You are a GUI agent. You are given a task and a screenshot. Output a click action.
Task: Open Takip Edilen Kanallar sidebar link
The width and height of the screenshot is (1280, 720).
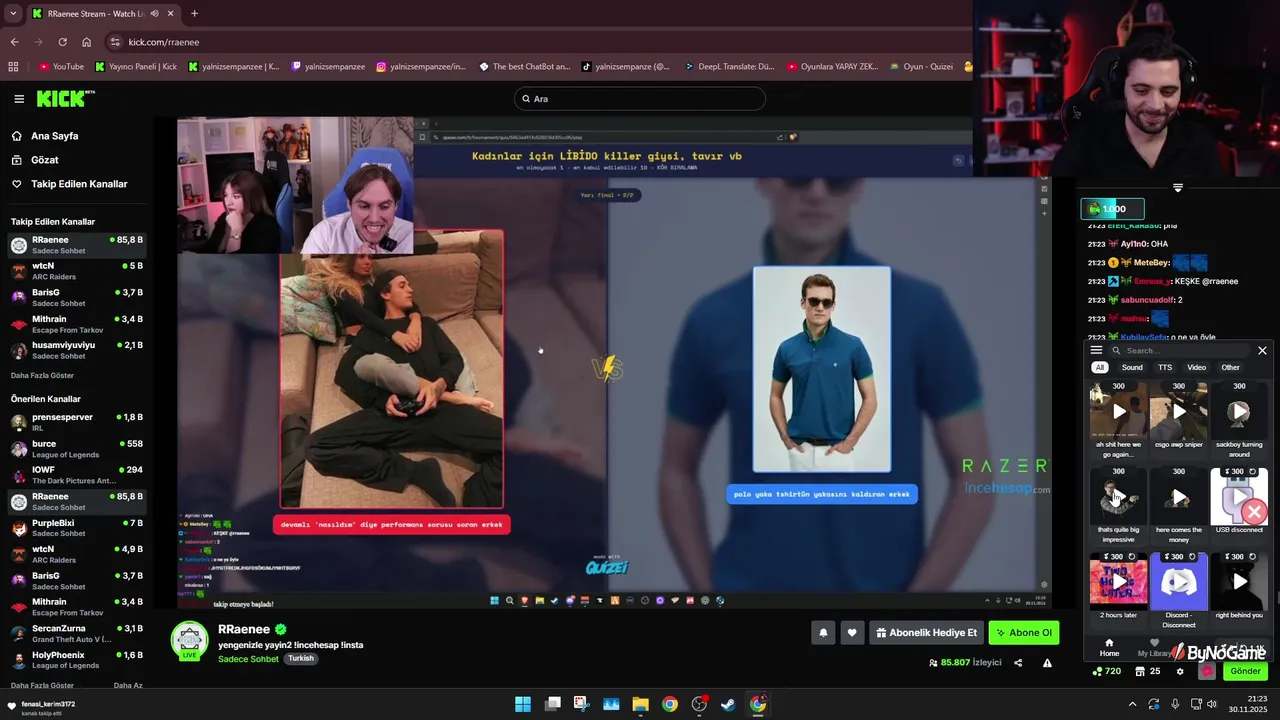78,184
